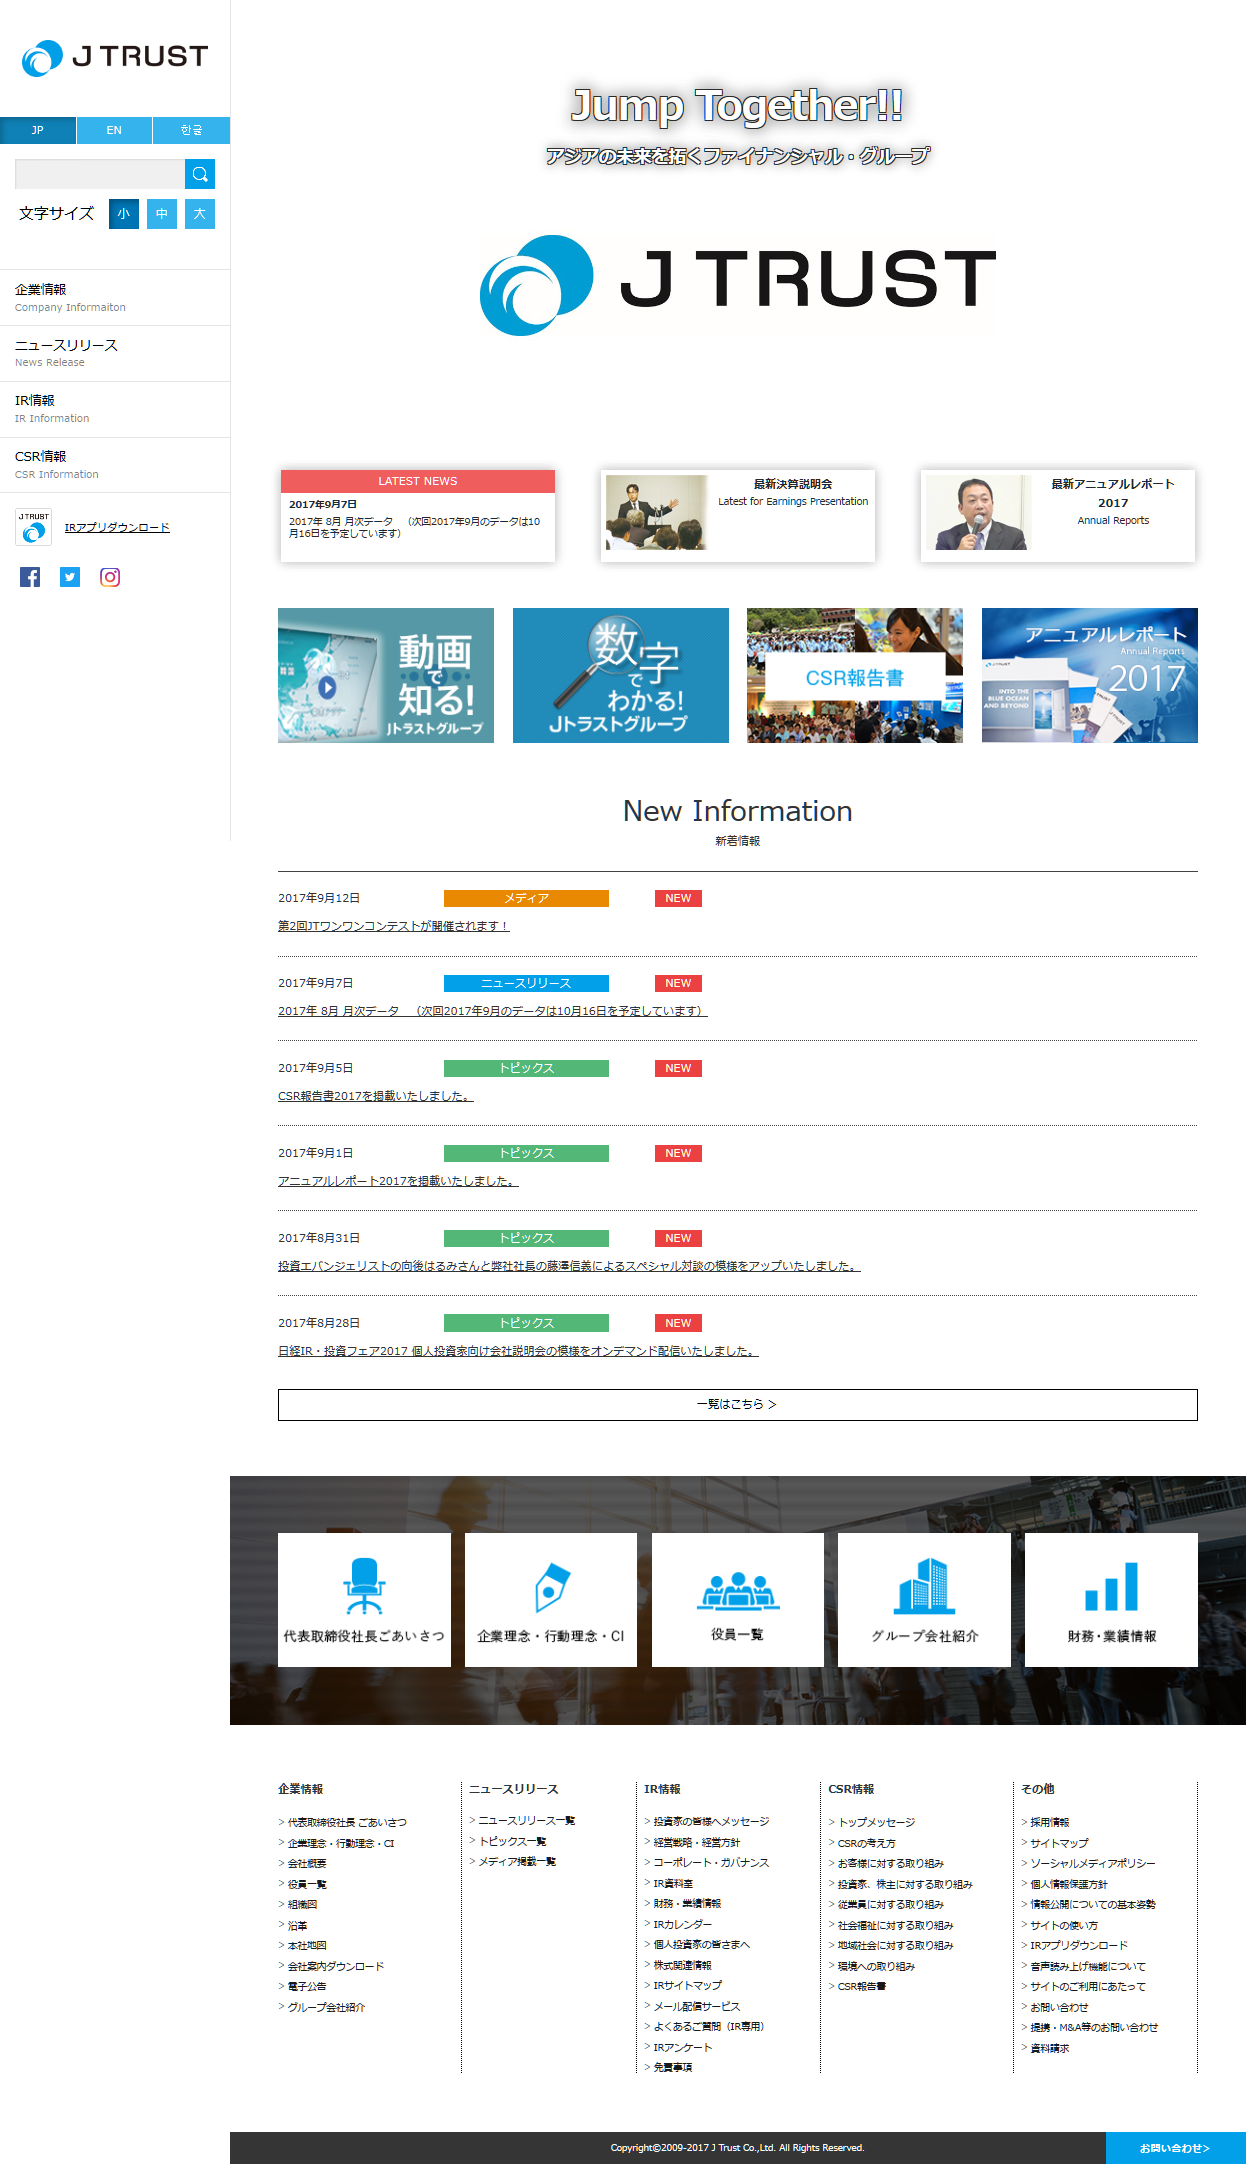Open footer link 資料請求
Screen dimensions: 1246x2164
point(1050,2048)
